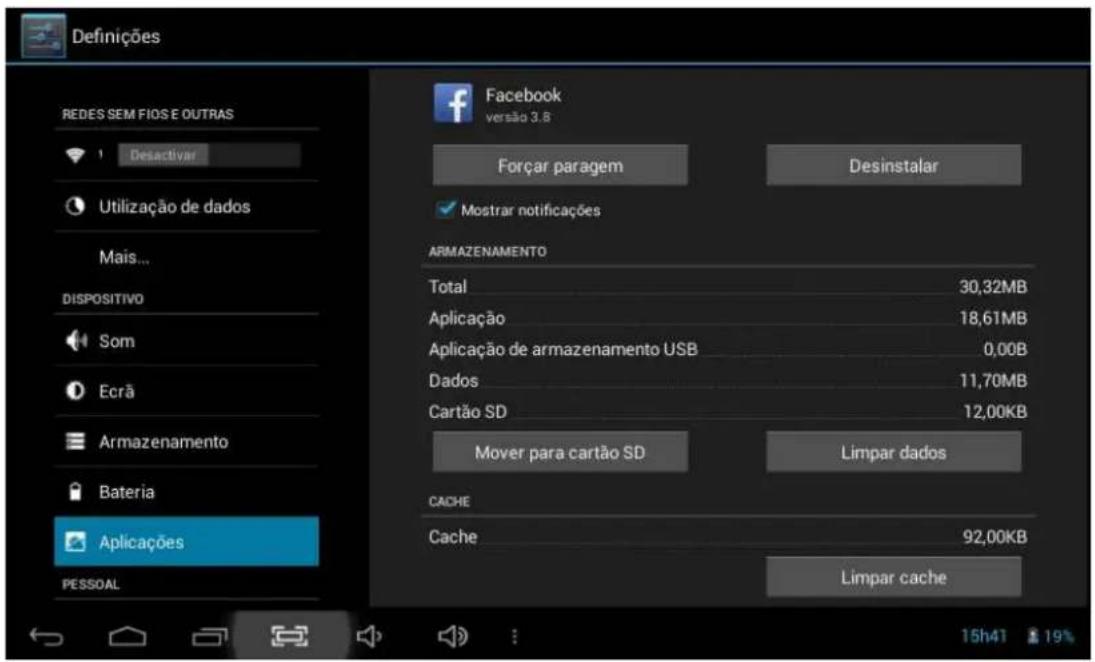Raise volume with the louder speaker icon
This screenshot has width=1095, height=662.
click(453, 636)
